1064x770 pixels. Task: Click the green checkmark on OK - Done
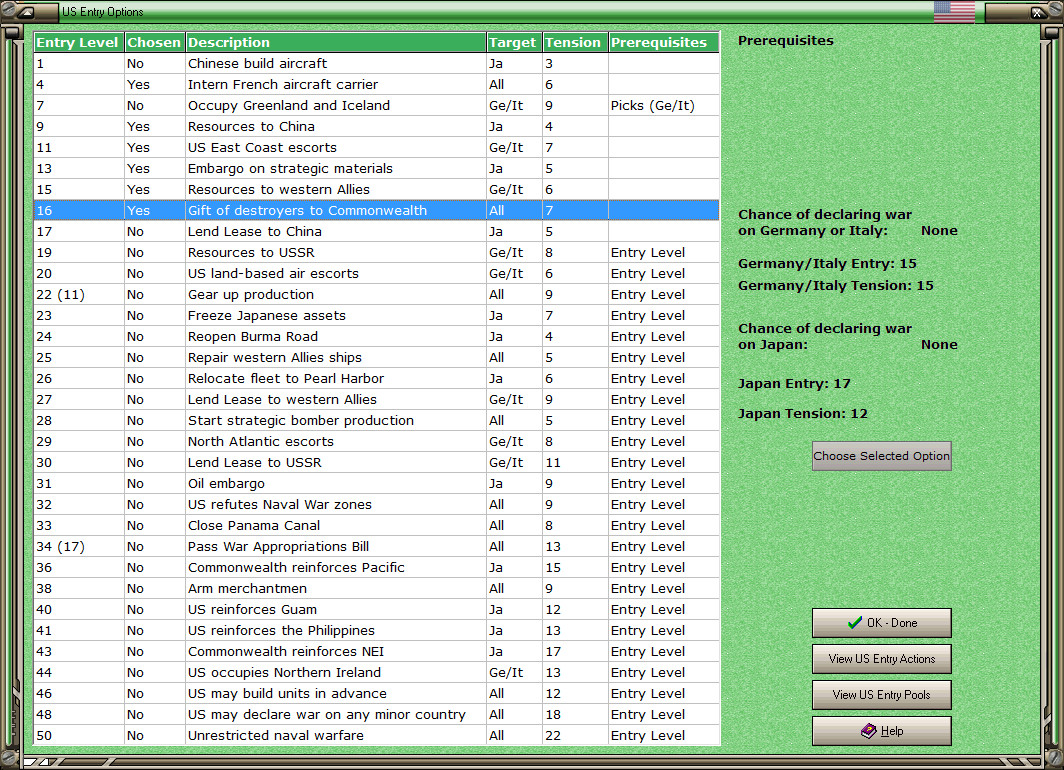click(x=854, y=622)
